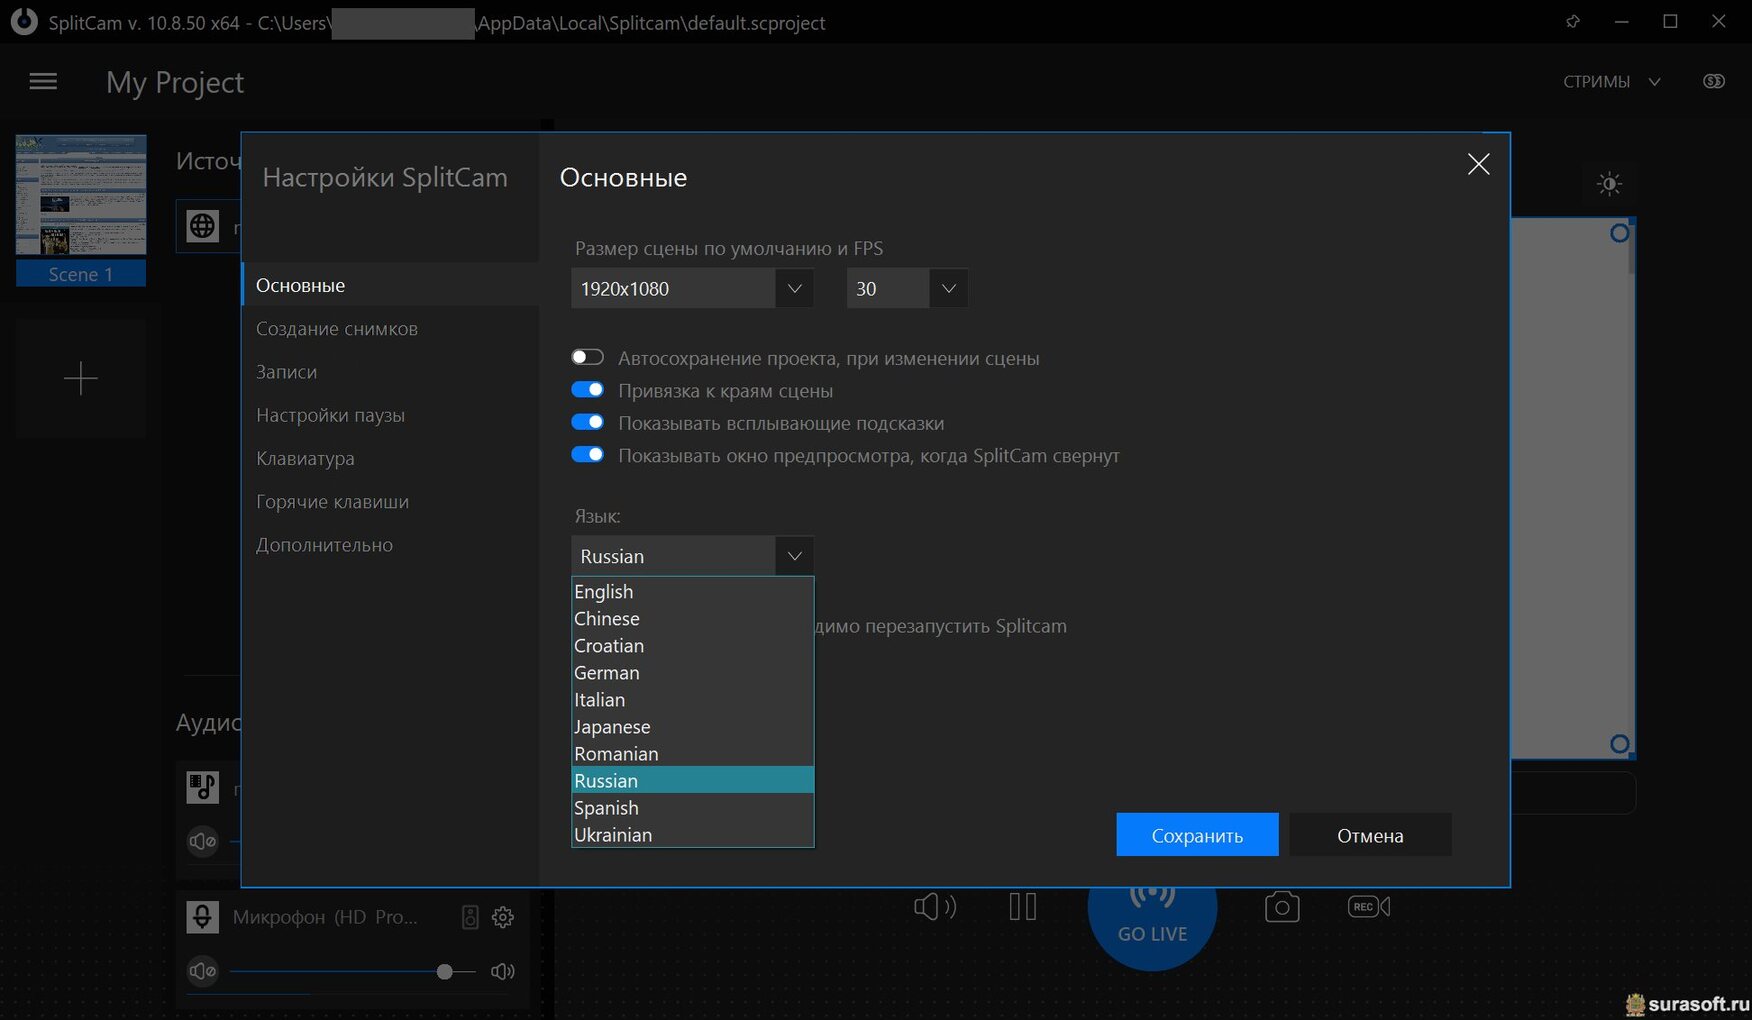Click the microphone source icon

[x=203, y=916]
